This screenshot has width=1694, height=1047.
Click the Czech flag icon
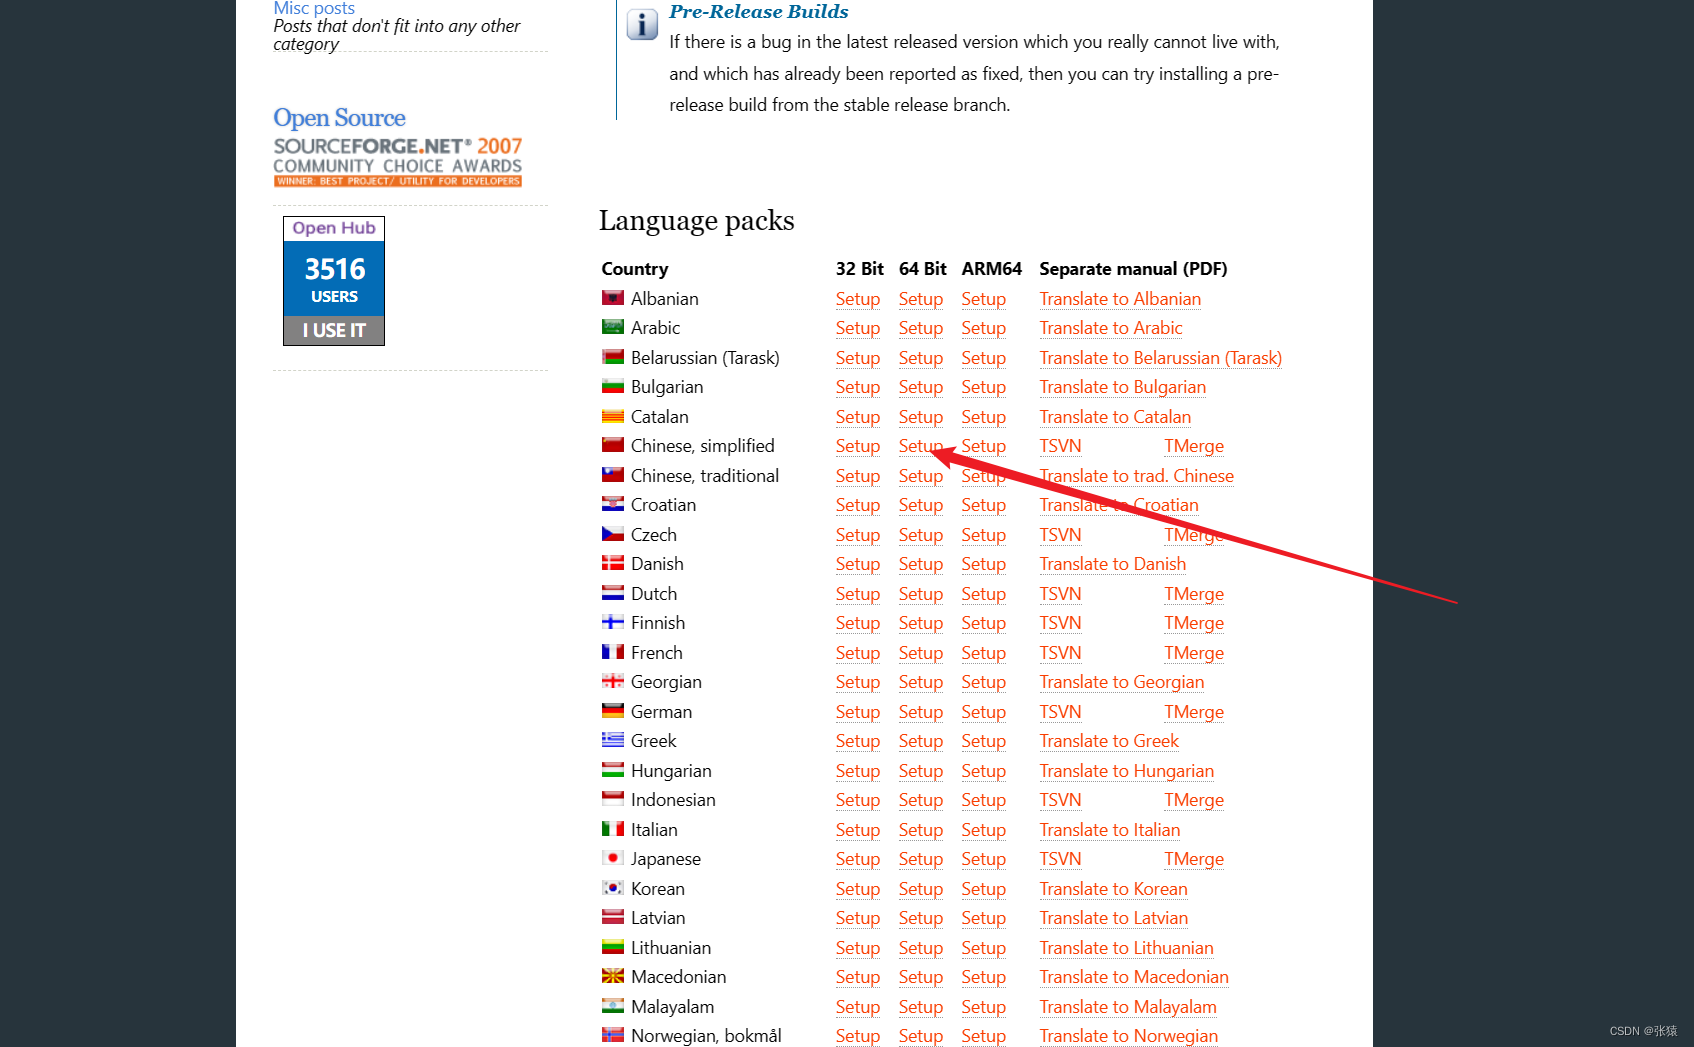[x=612, y=534]
